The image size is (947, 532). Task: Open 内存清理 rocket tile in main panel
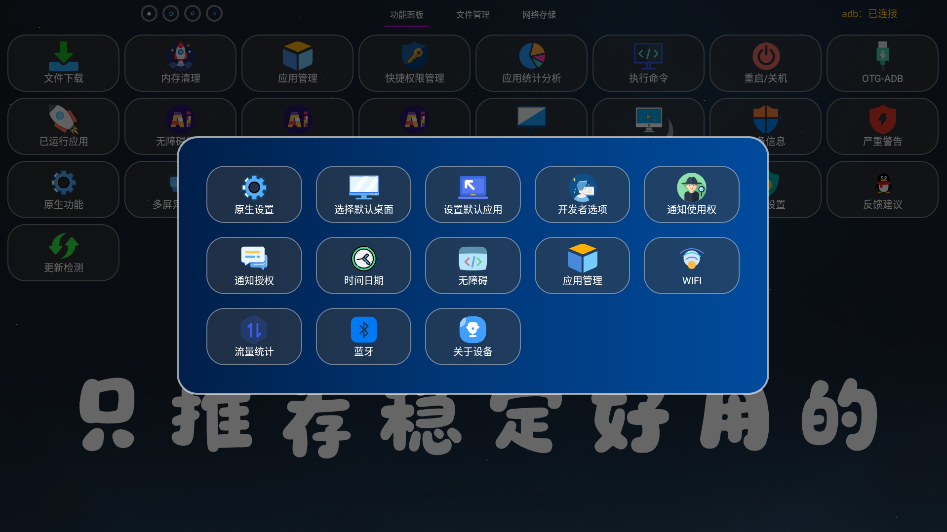[x=181, y=63]
